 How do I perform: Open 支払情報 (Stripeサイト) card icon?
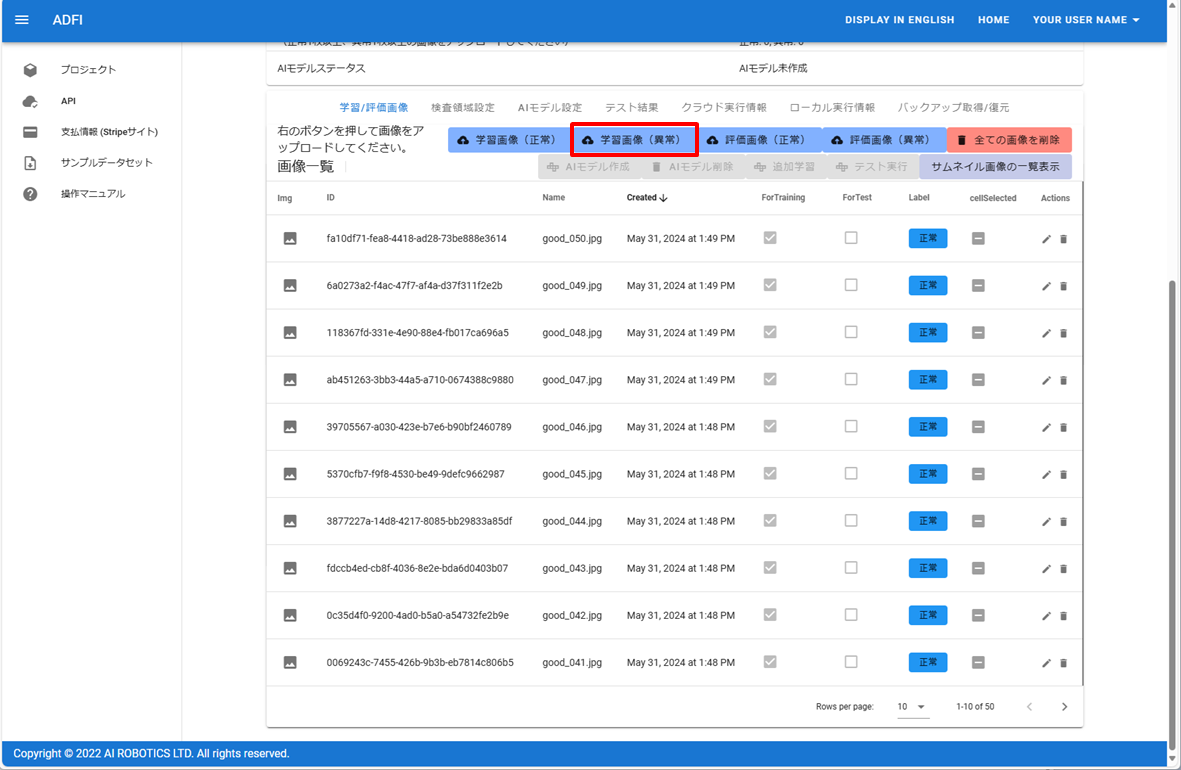click(x=30, y=132)
